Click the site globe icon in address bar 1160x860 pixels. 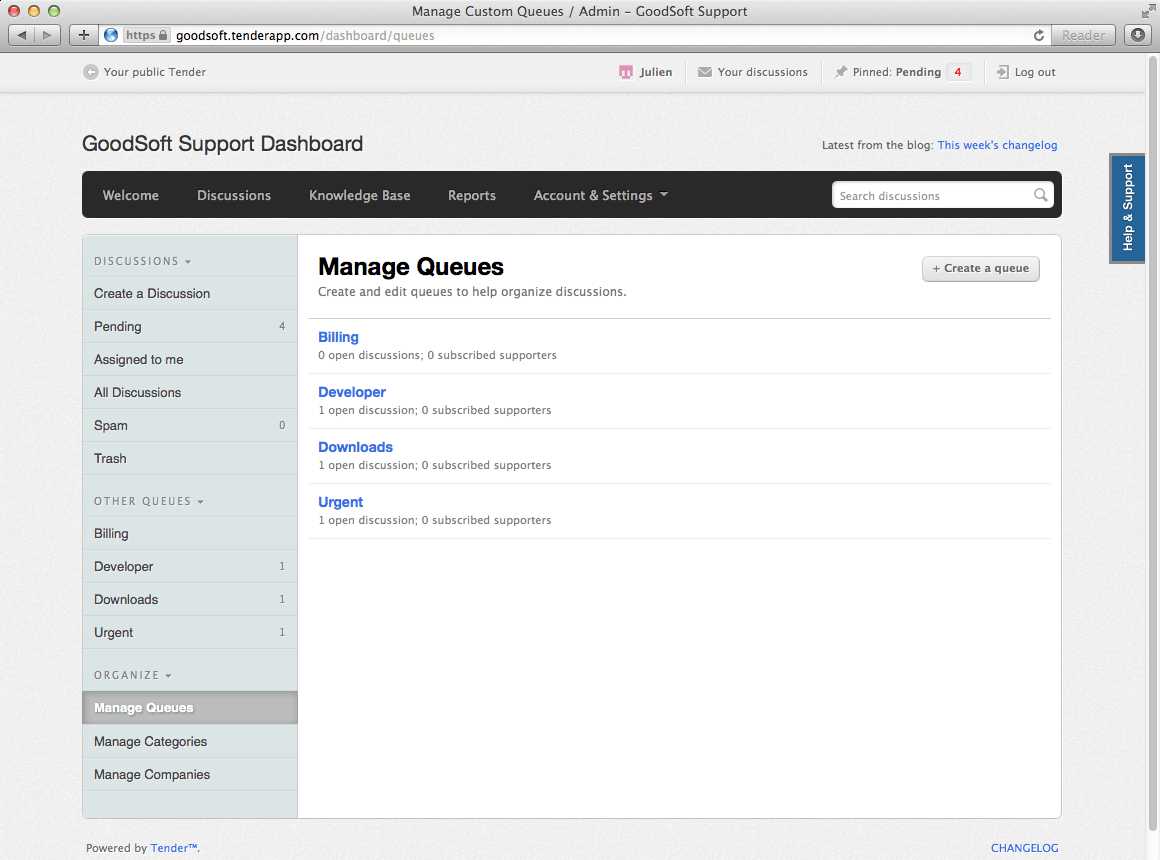111,35
